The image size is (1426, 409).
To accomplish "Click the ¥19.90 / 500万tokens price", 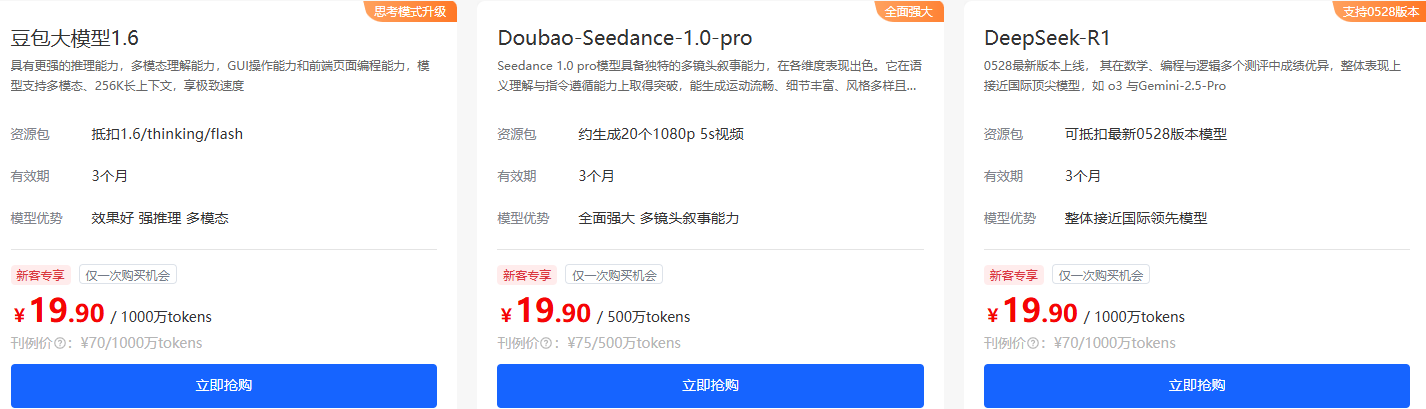I will 594,313.
